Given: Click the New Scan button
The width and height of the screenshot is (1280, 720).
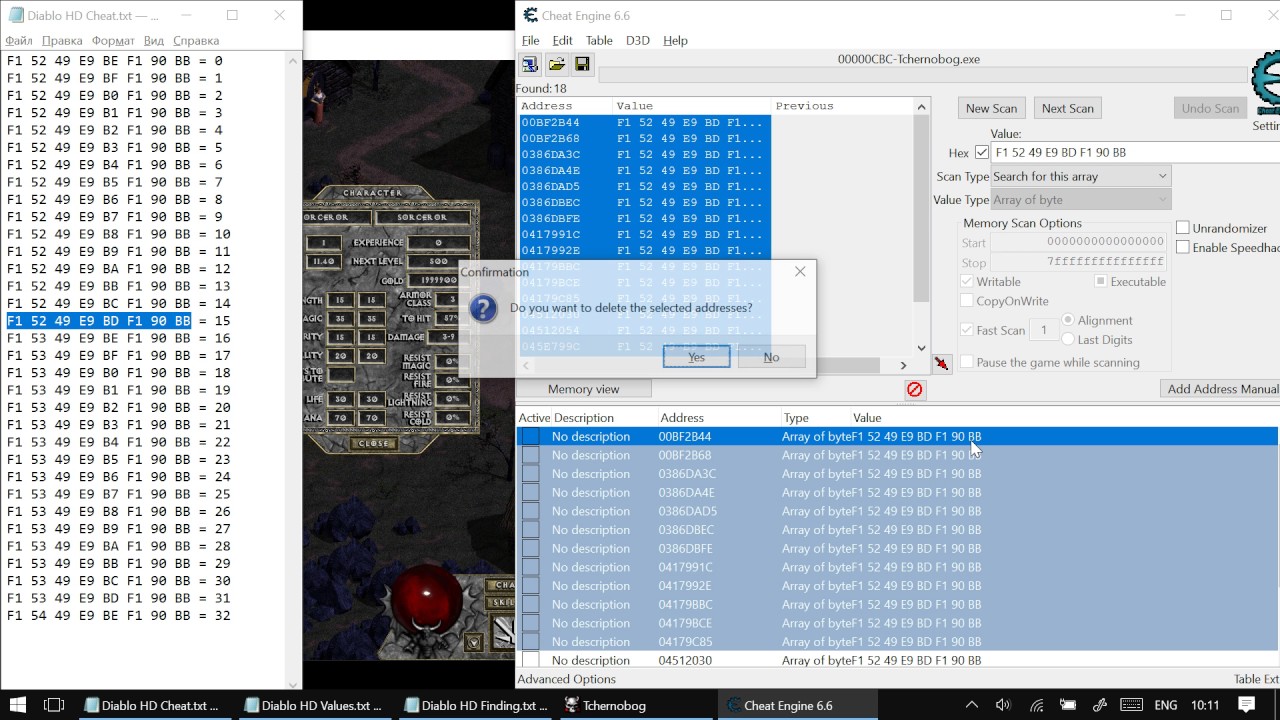Looking at the screenshot, I should click(991, 108).
